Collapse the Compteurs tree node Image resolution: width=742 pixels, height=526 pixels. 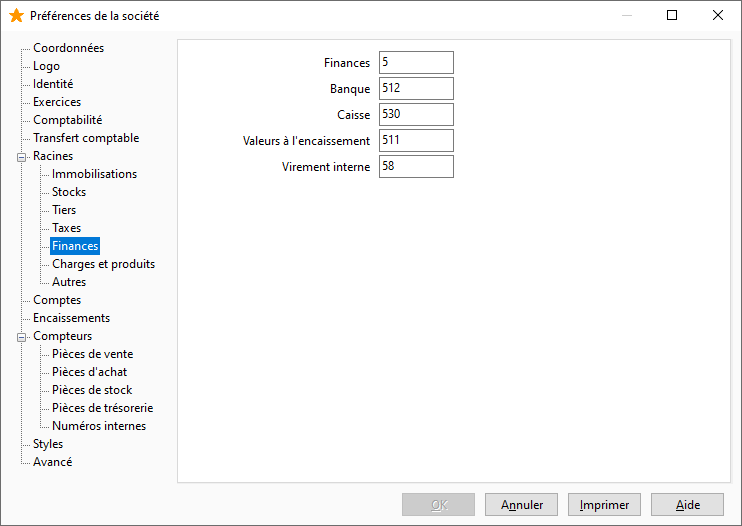pyautogui.click(x=21, y=337)
